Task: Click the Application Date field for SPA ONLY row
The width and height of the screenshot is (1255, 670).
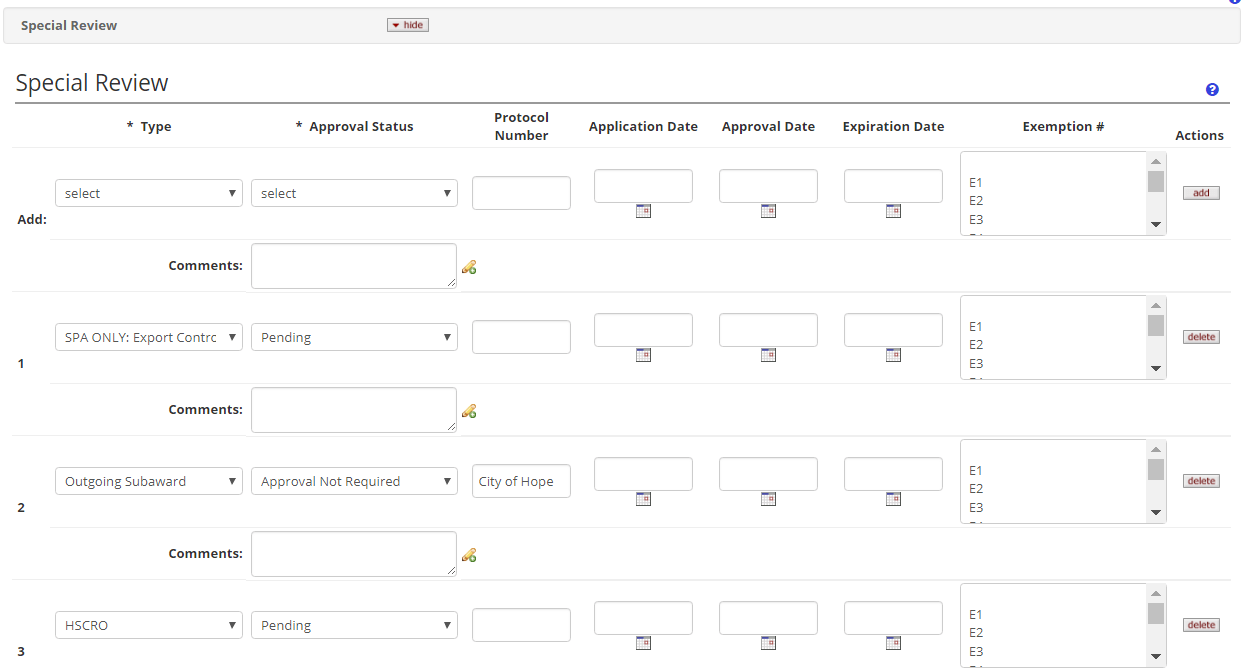Action: click(x=643, y=330)
